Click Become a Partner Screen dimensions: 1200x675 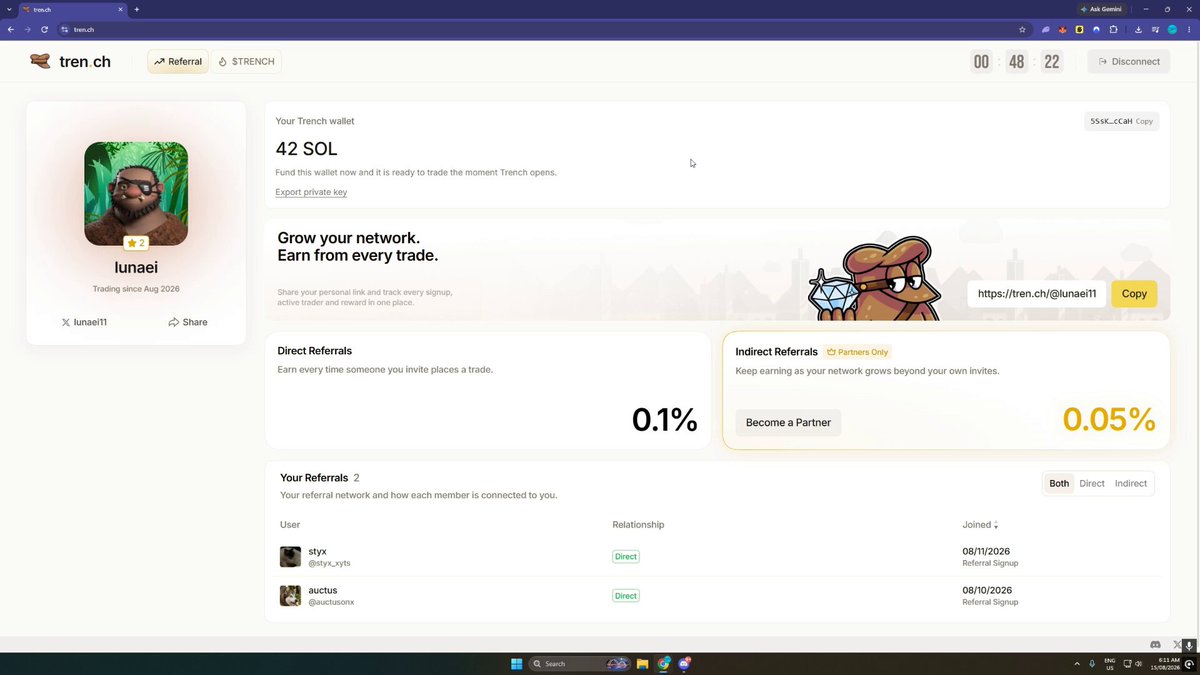[788, 422]
